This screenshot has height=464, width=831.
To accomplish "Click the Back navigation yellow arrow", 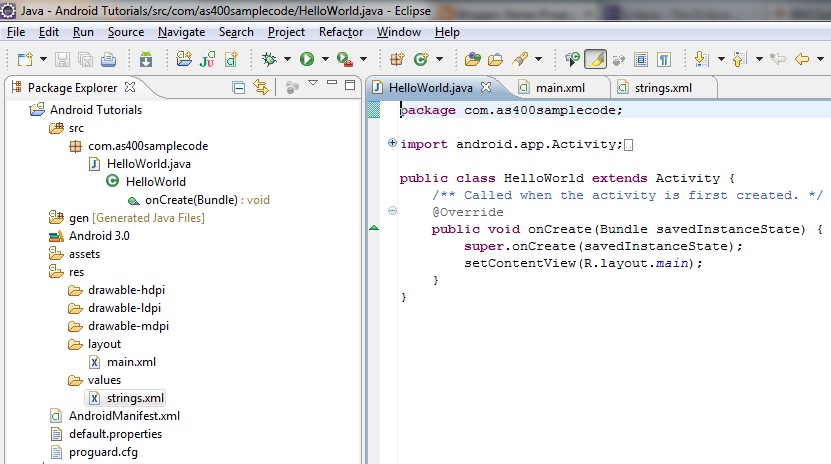I will (802, 59).
